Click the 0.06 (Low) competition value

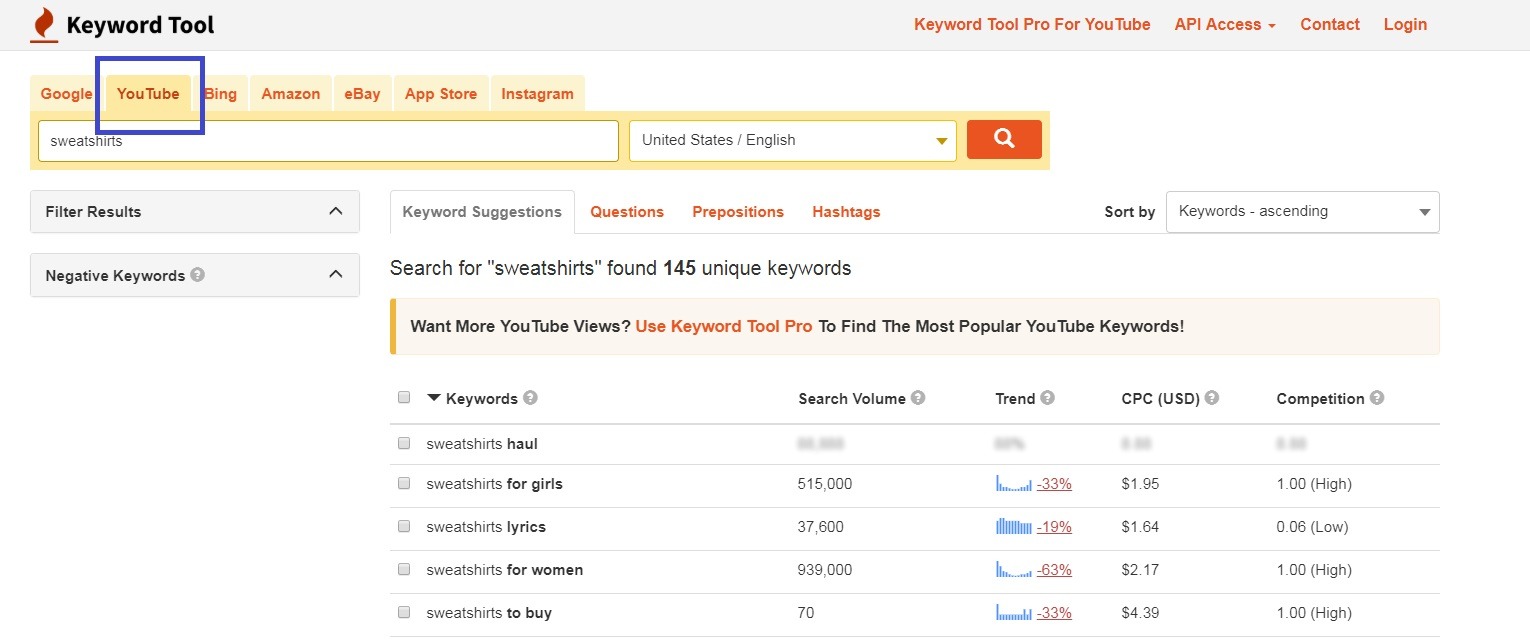(1312, 526)
